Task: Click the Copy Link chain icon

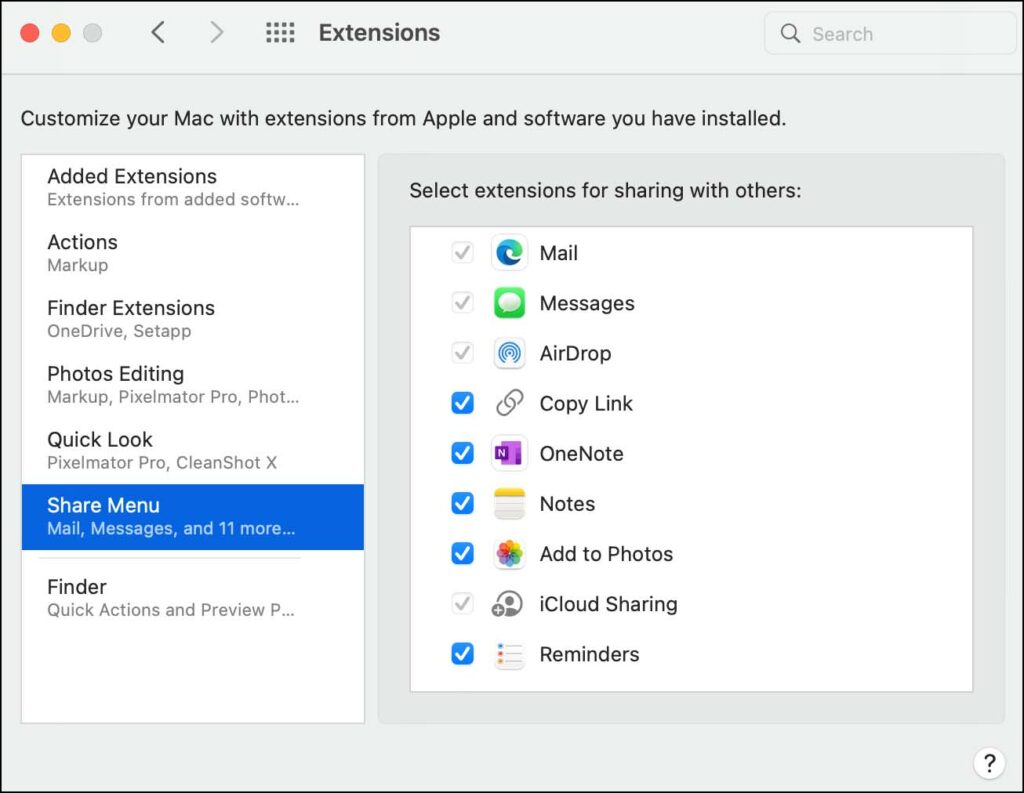Action: click(x=509, y=403)
